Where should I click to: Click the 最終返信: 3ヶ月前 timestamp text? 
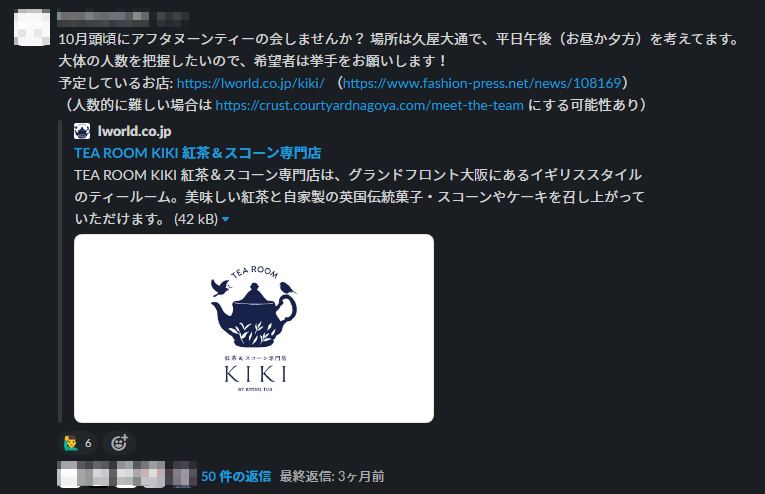(x=332, y=476)
